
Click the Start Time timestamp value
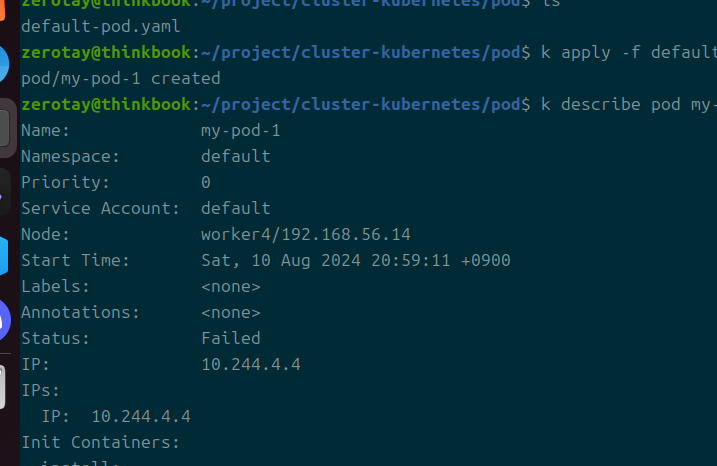click(x=355, y=260)
